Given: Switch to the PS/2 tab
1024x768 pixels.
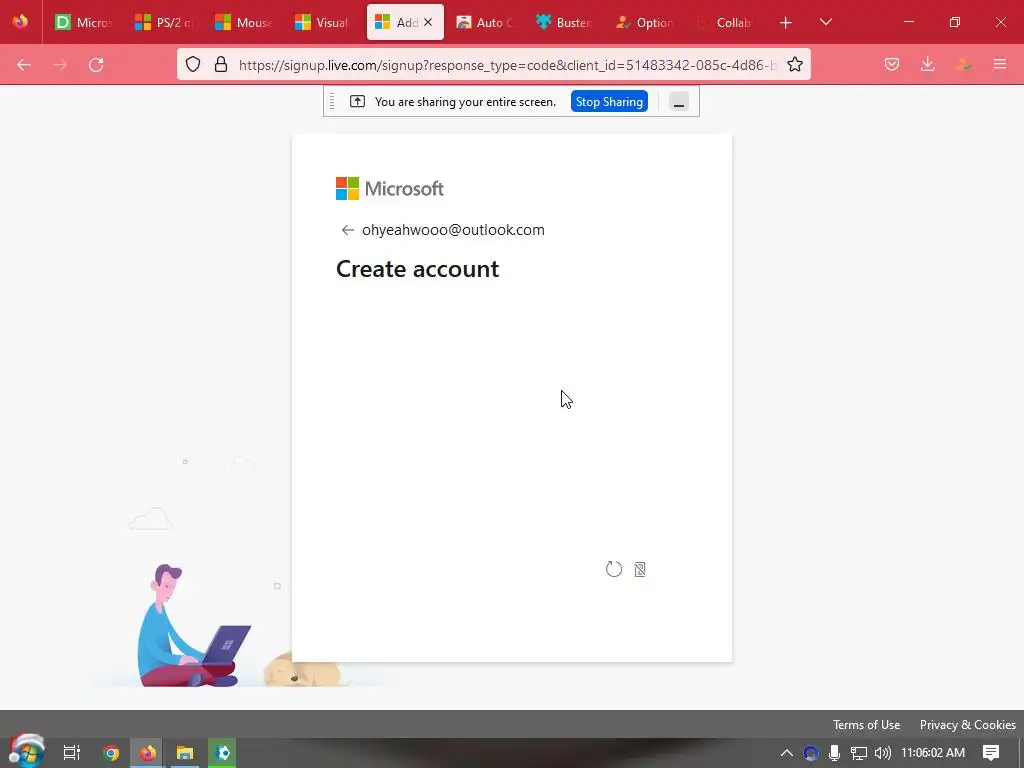Looking at the screenshot, I should 164,22.
